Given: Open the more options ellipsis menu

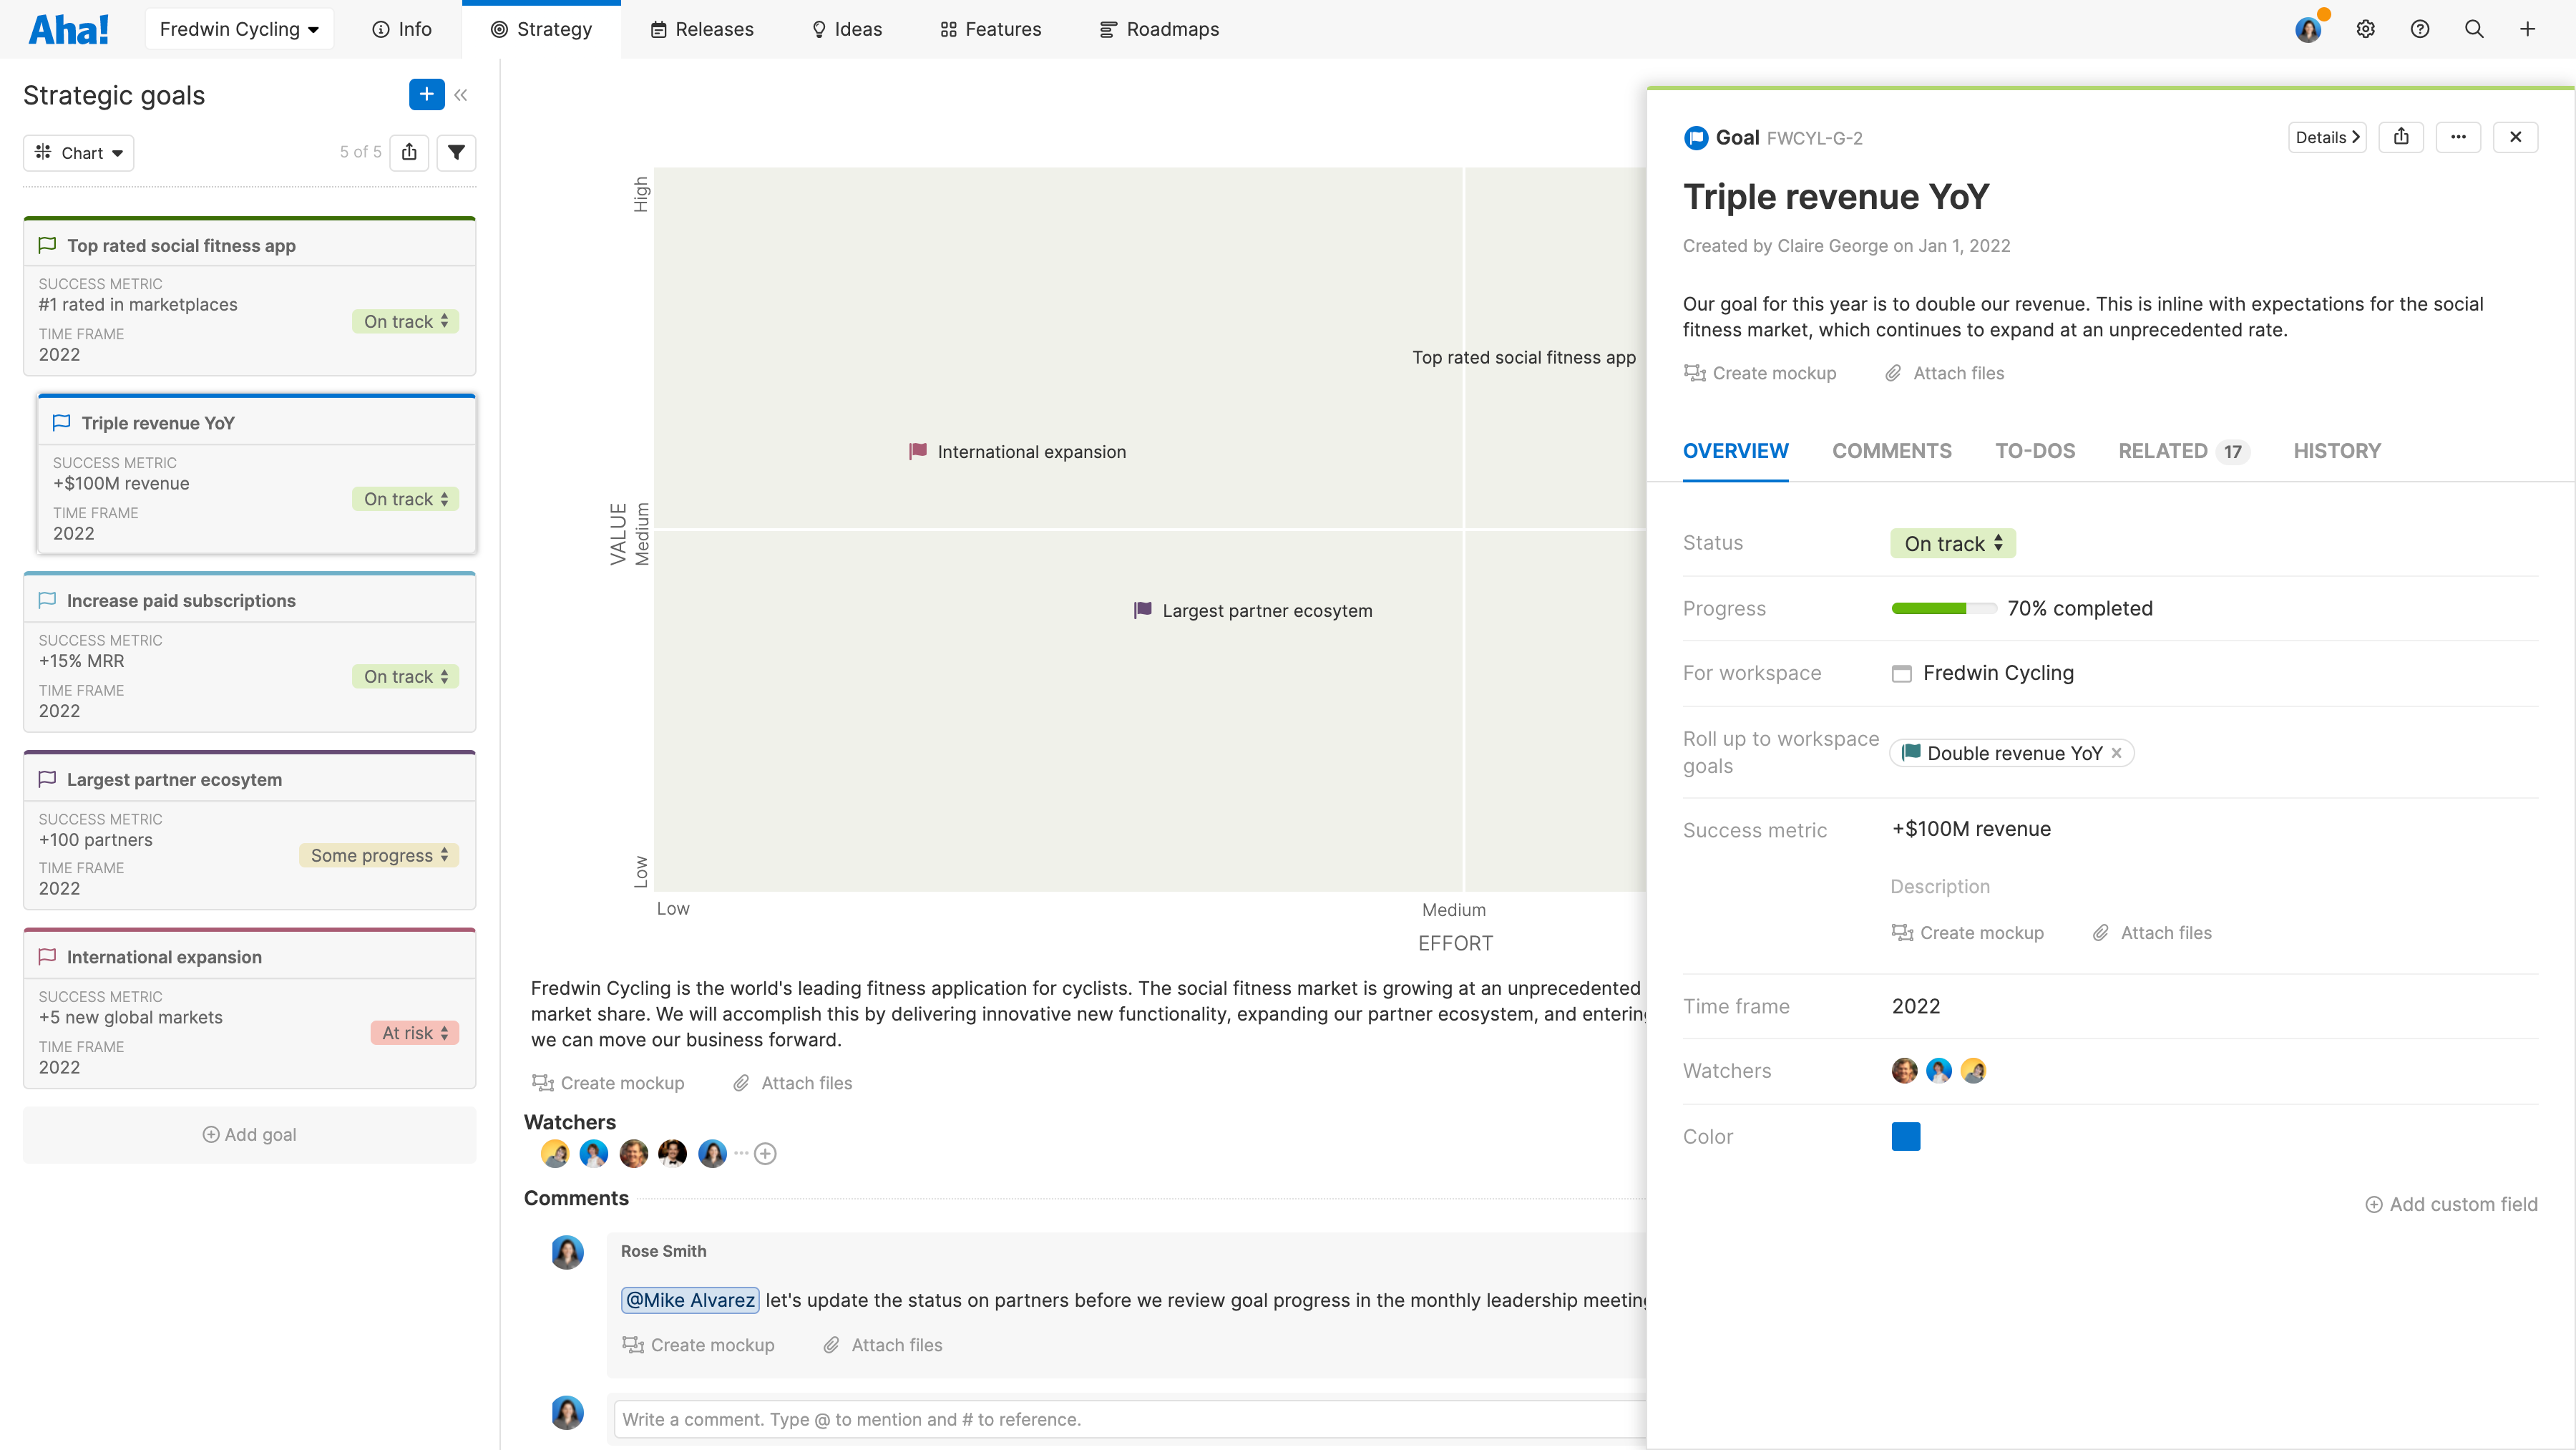Looking at the screenshot, I should coord(2458,137).
